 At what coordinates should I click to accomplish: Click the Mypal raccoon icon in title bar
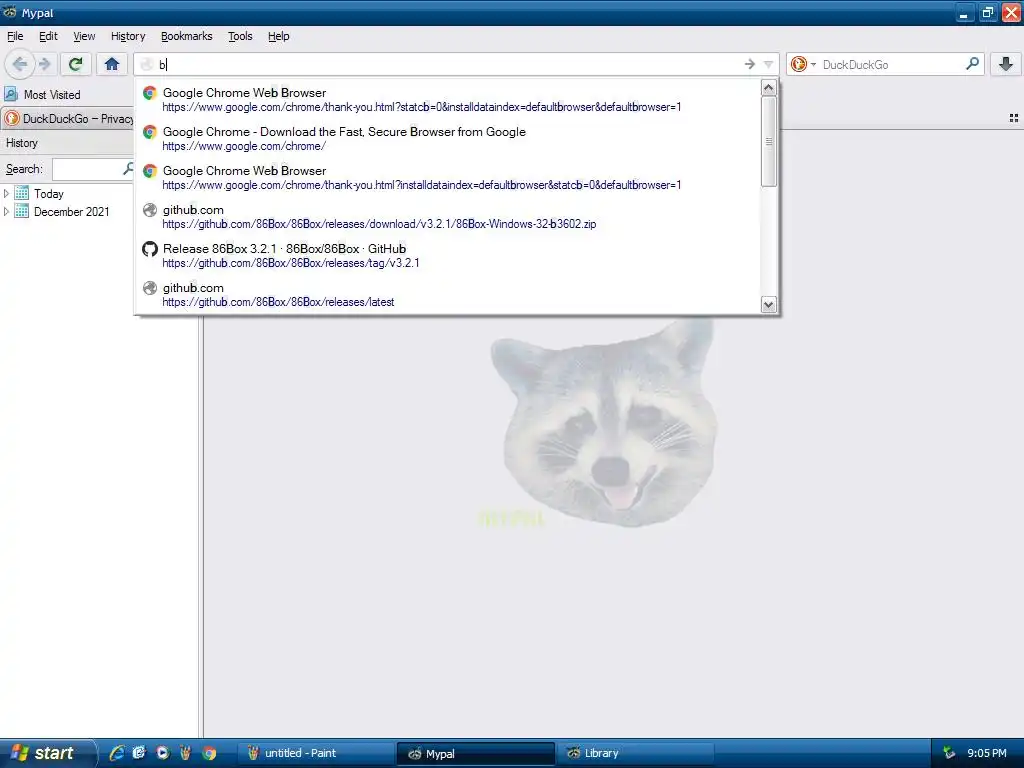click(x=9, y=12)
